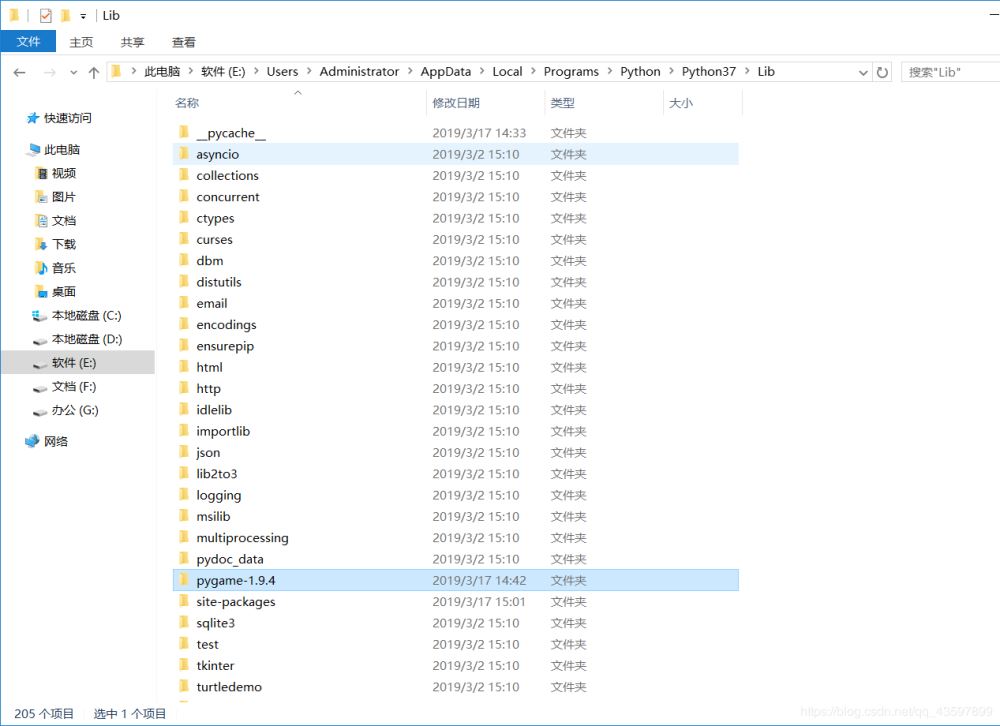Expand the address bar history dropdown
Screen dimensions: 1000x726
click(x=863, y=73)
